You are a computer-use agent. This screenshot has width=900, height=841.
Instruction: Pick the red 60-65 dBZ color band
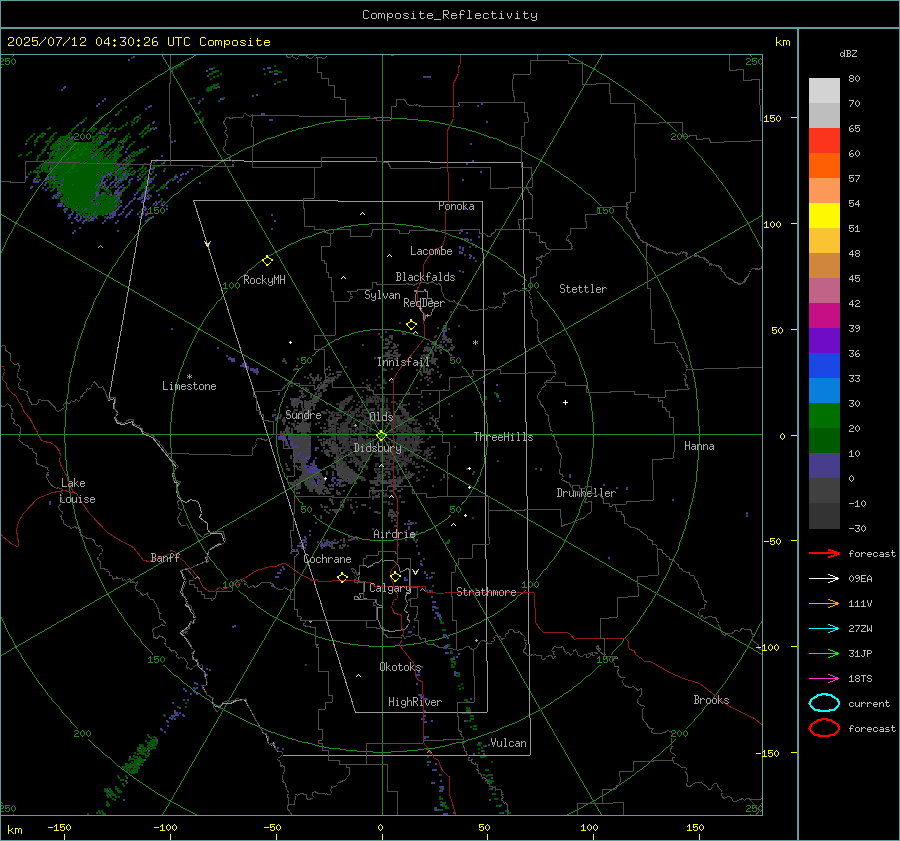824,141
